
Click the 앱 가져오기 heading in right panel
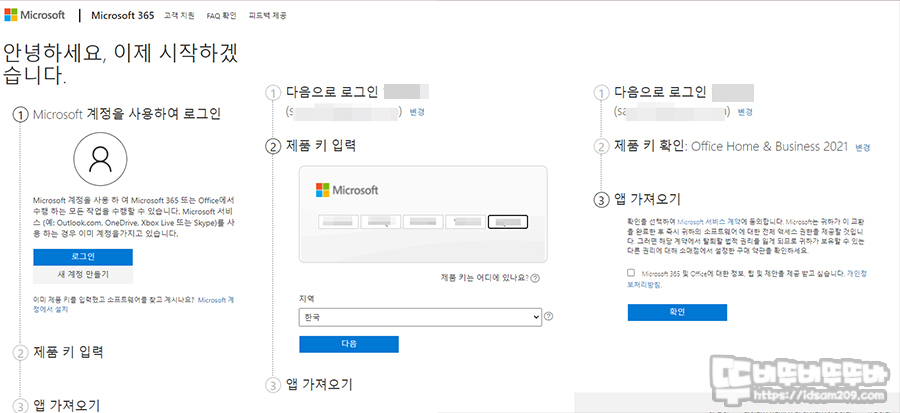(x=647, y=200)
